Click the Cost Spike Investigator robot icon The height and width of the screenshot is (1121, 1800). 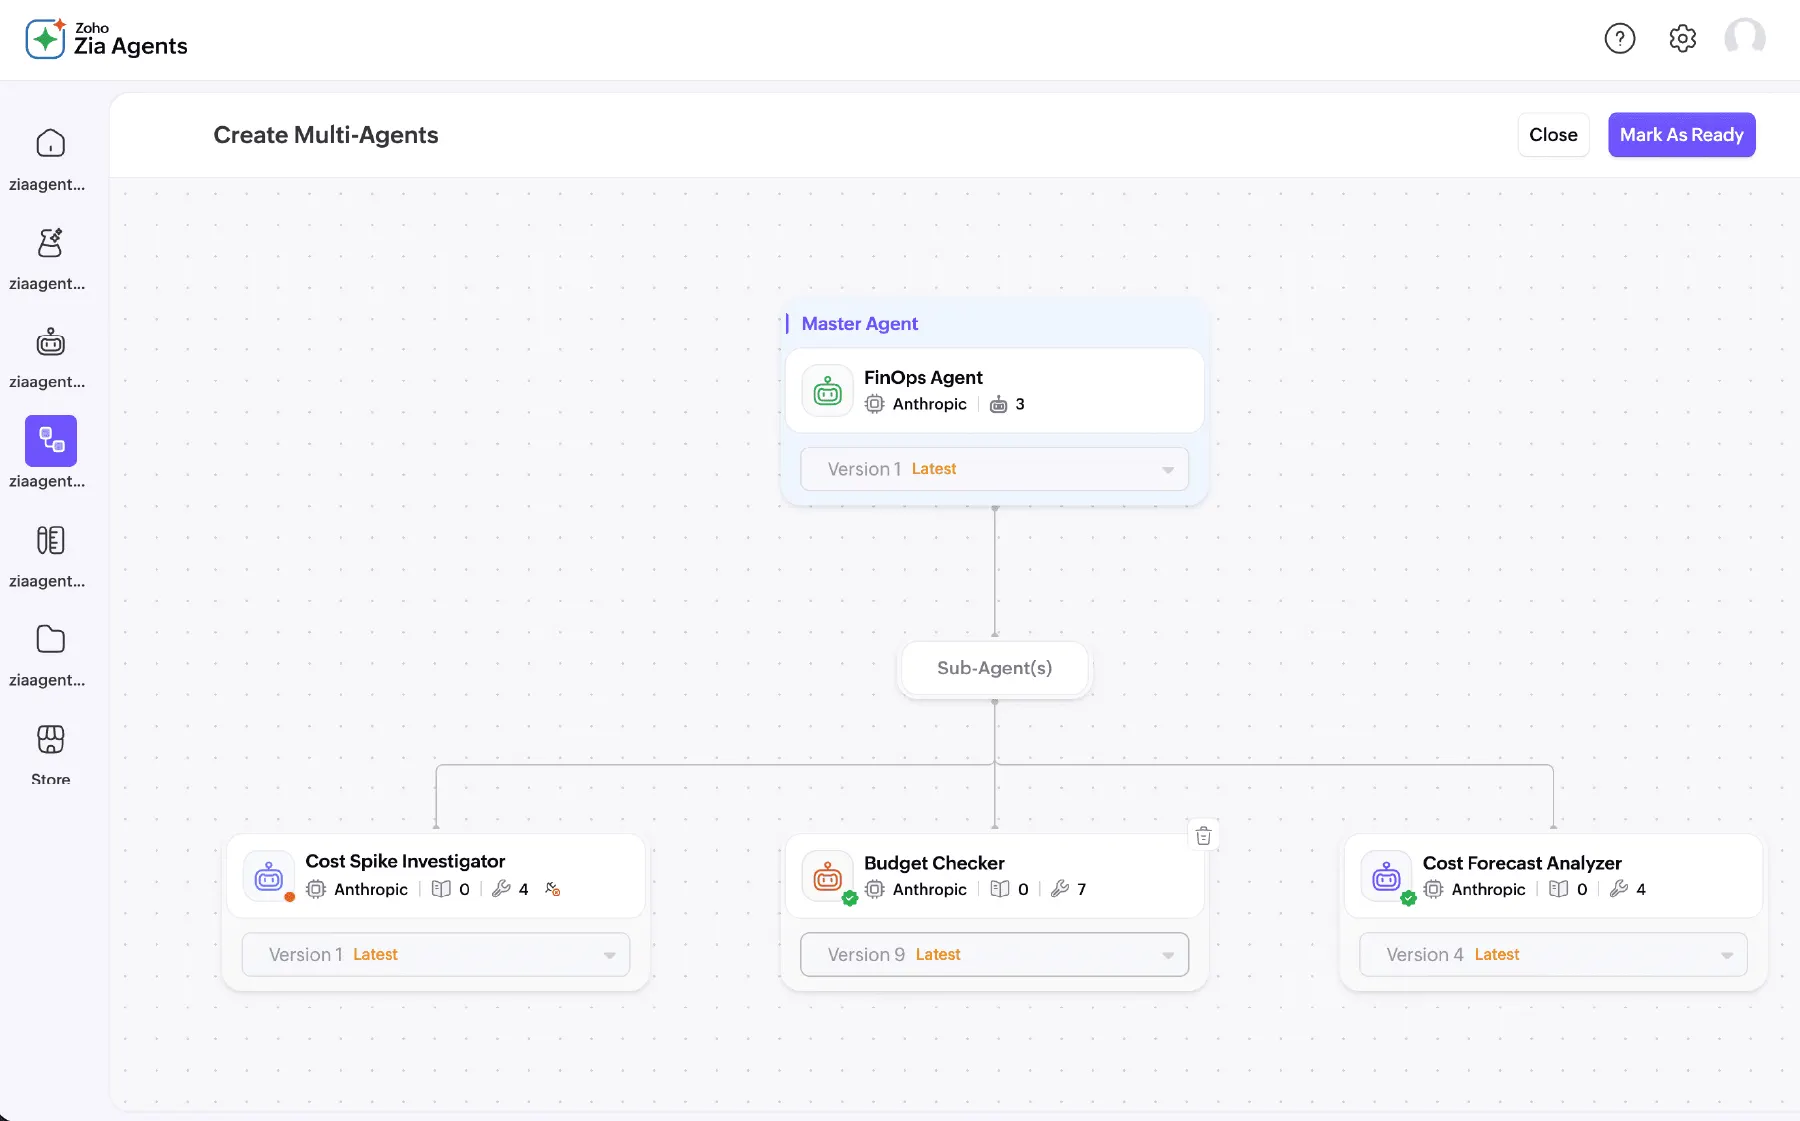[269, 877]
